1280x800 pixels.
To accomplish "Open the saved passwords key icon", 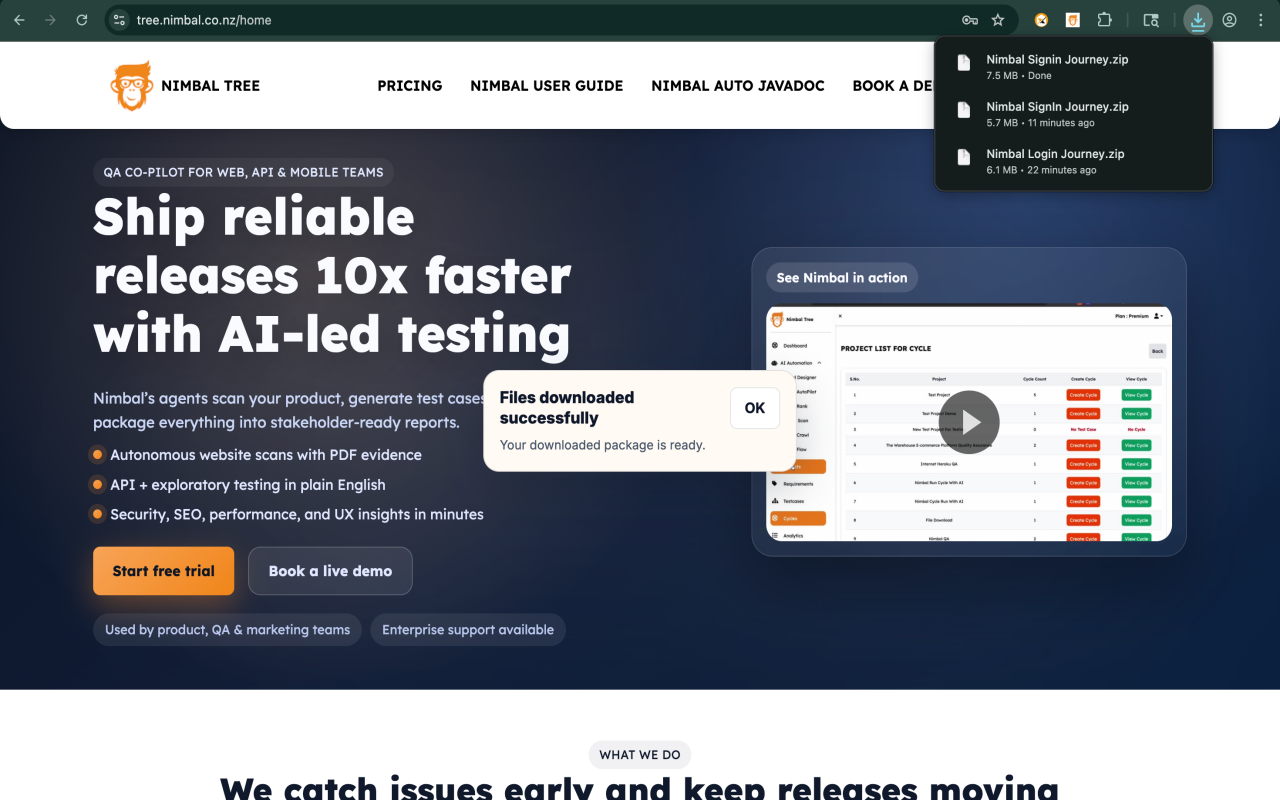I will (969, 20).
